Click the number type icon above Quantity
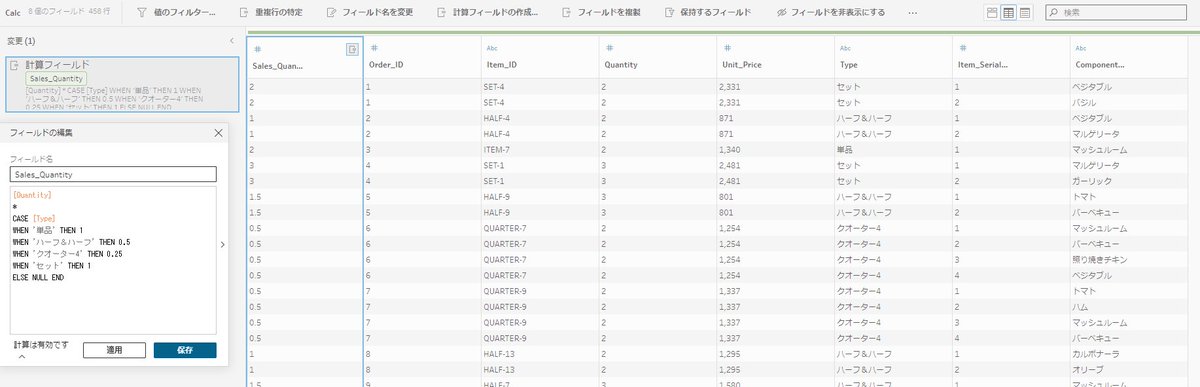 (609, 48)
